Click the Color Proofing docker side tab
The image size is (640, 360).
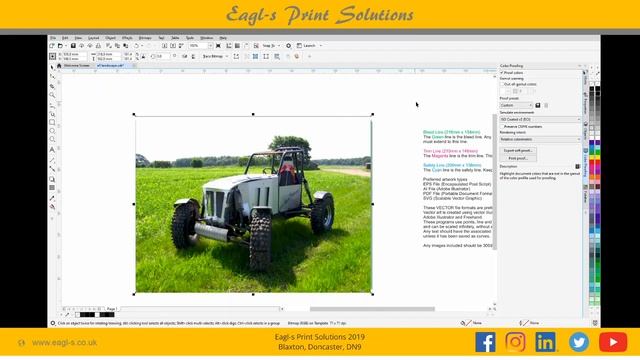[x=585, y=163]
